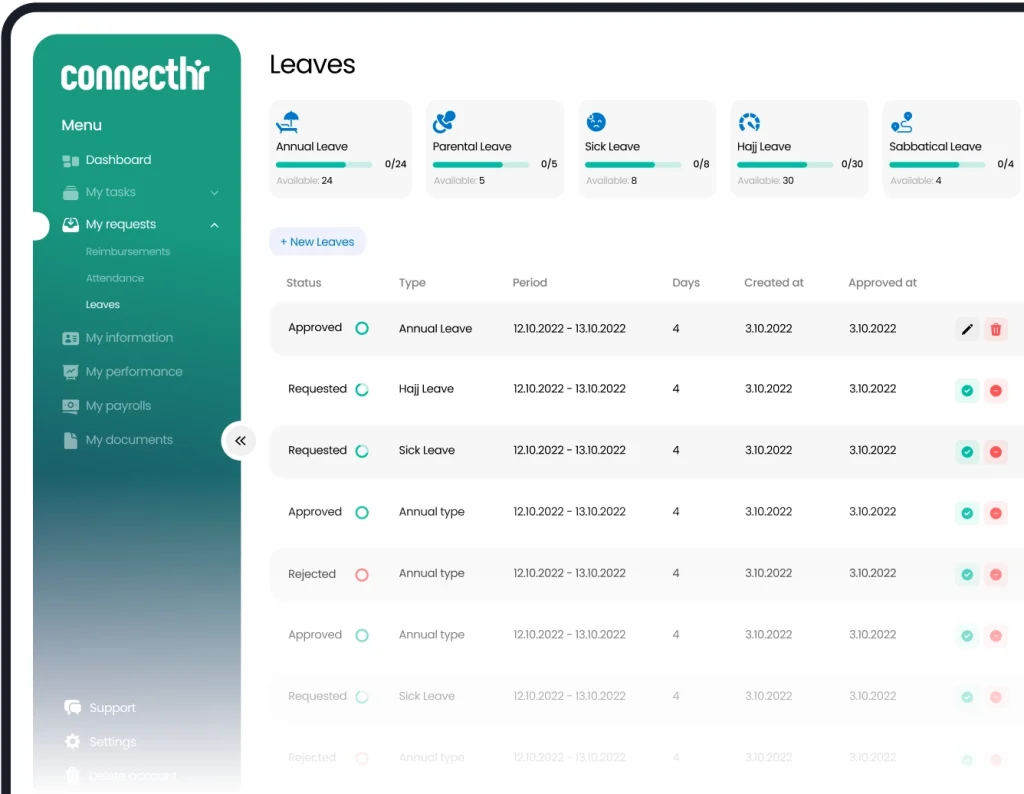Viewport: 1024px width, 794px height.
Task: Click red minus on first Rejected Annual type row
Action: click(x=996, y=575)
